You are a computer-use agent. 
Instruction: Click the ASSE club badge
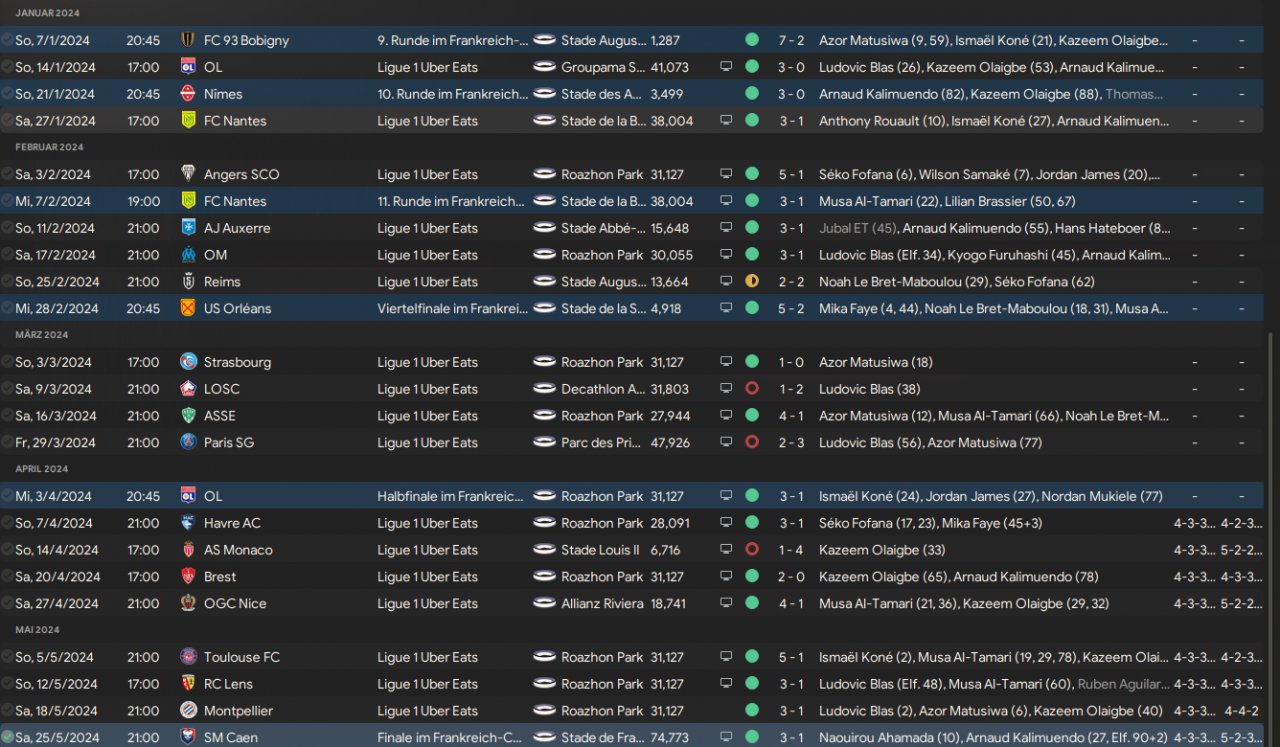click(x=187, y=416)
